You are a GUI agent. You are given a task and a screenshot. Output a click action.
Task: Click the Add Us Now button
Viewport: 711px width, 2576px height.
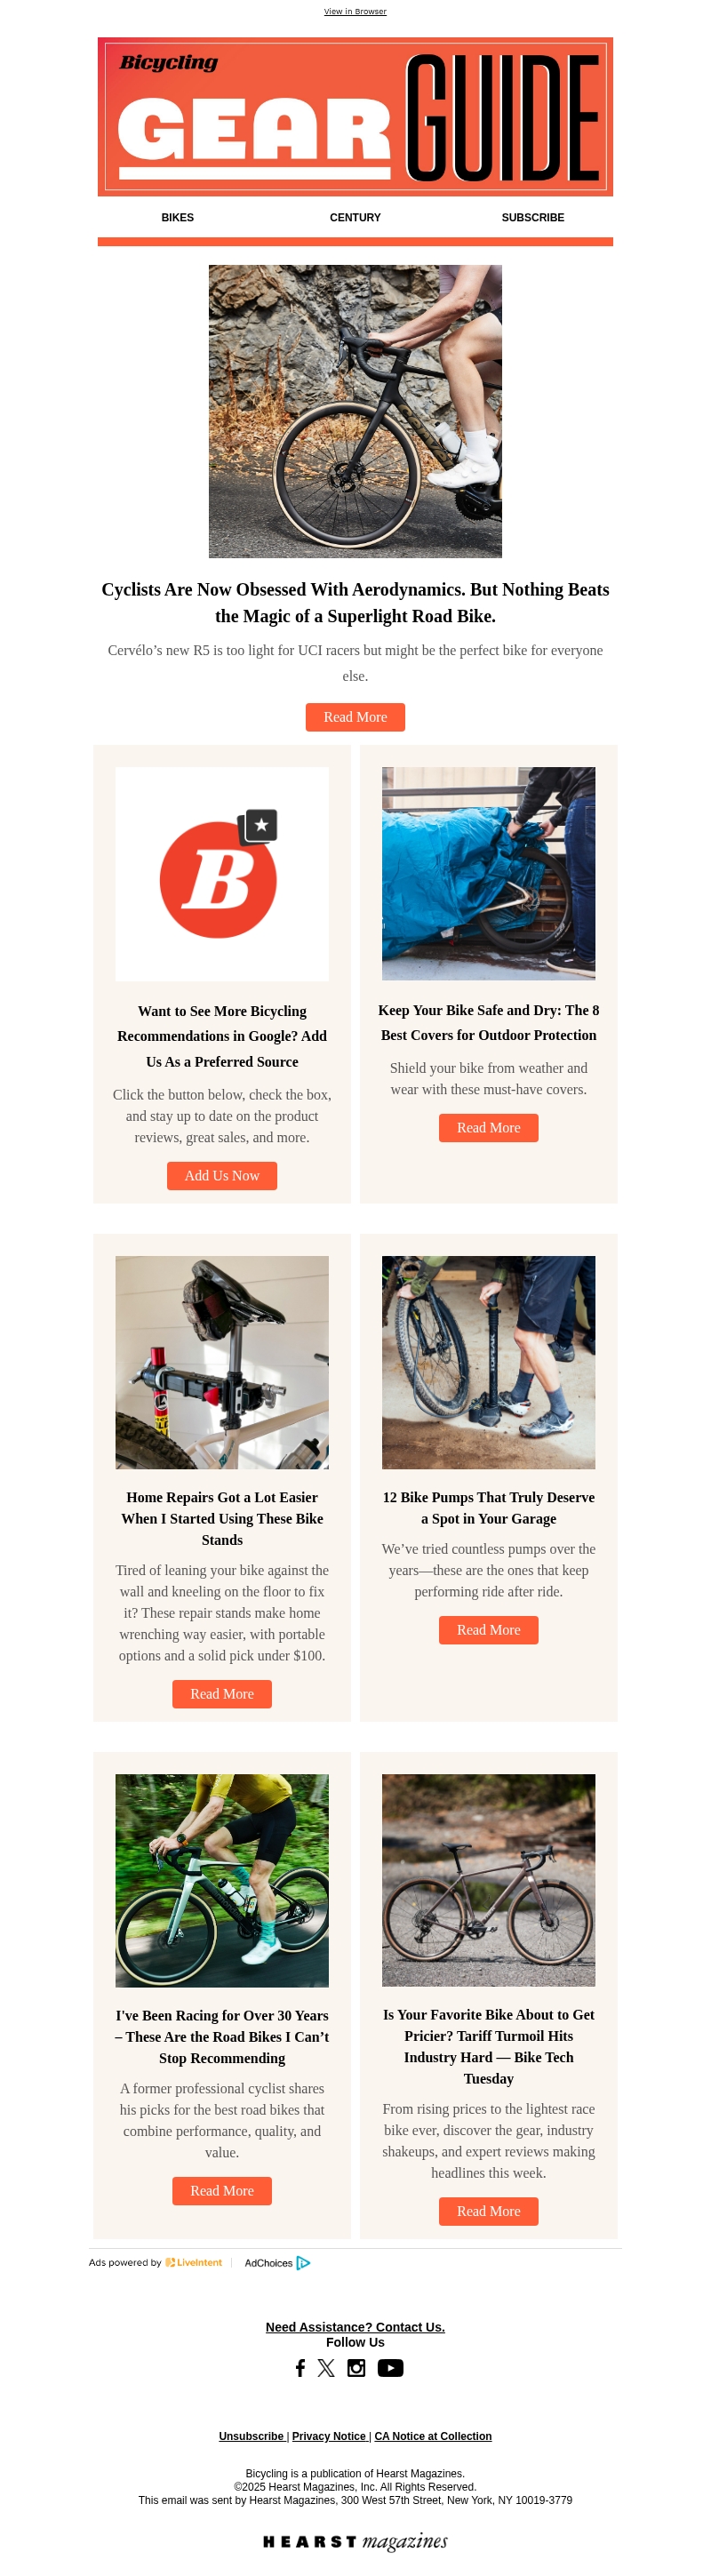(x=222, y=1175)
